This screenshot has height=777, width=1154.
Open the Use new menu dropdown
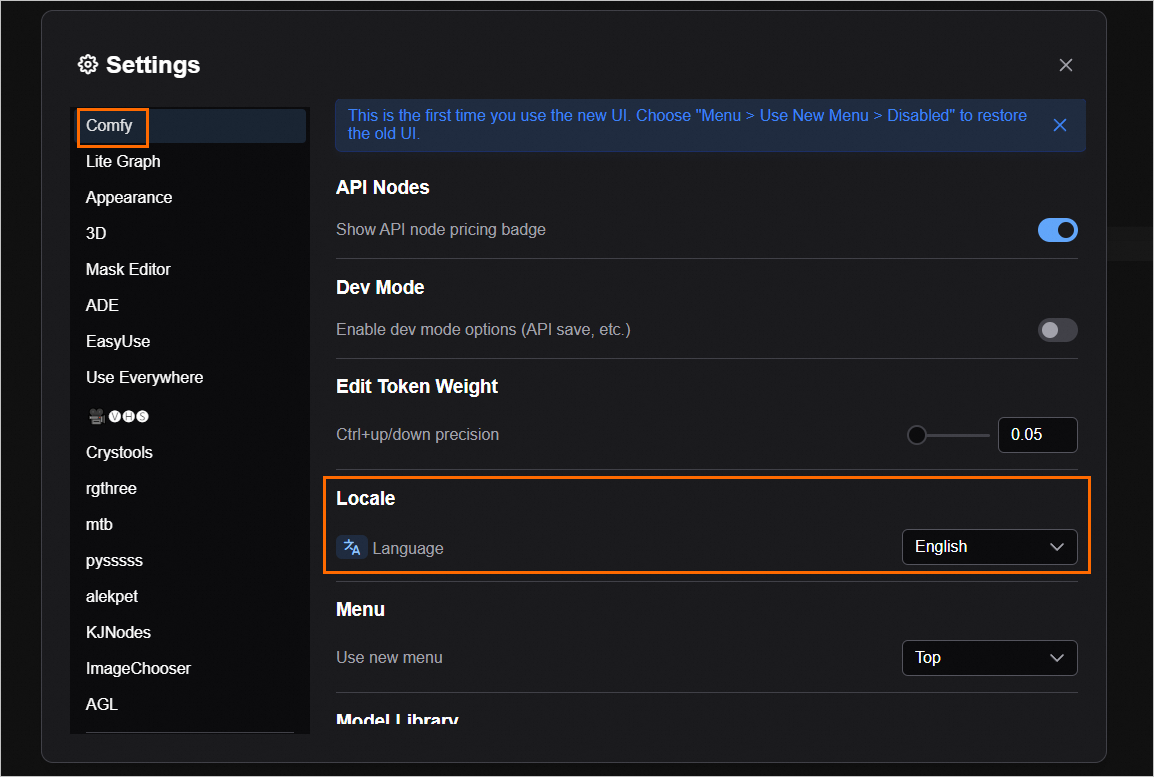pyautogui.click(x=989, y=658)
